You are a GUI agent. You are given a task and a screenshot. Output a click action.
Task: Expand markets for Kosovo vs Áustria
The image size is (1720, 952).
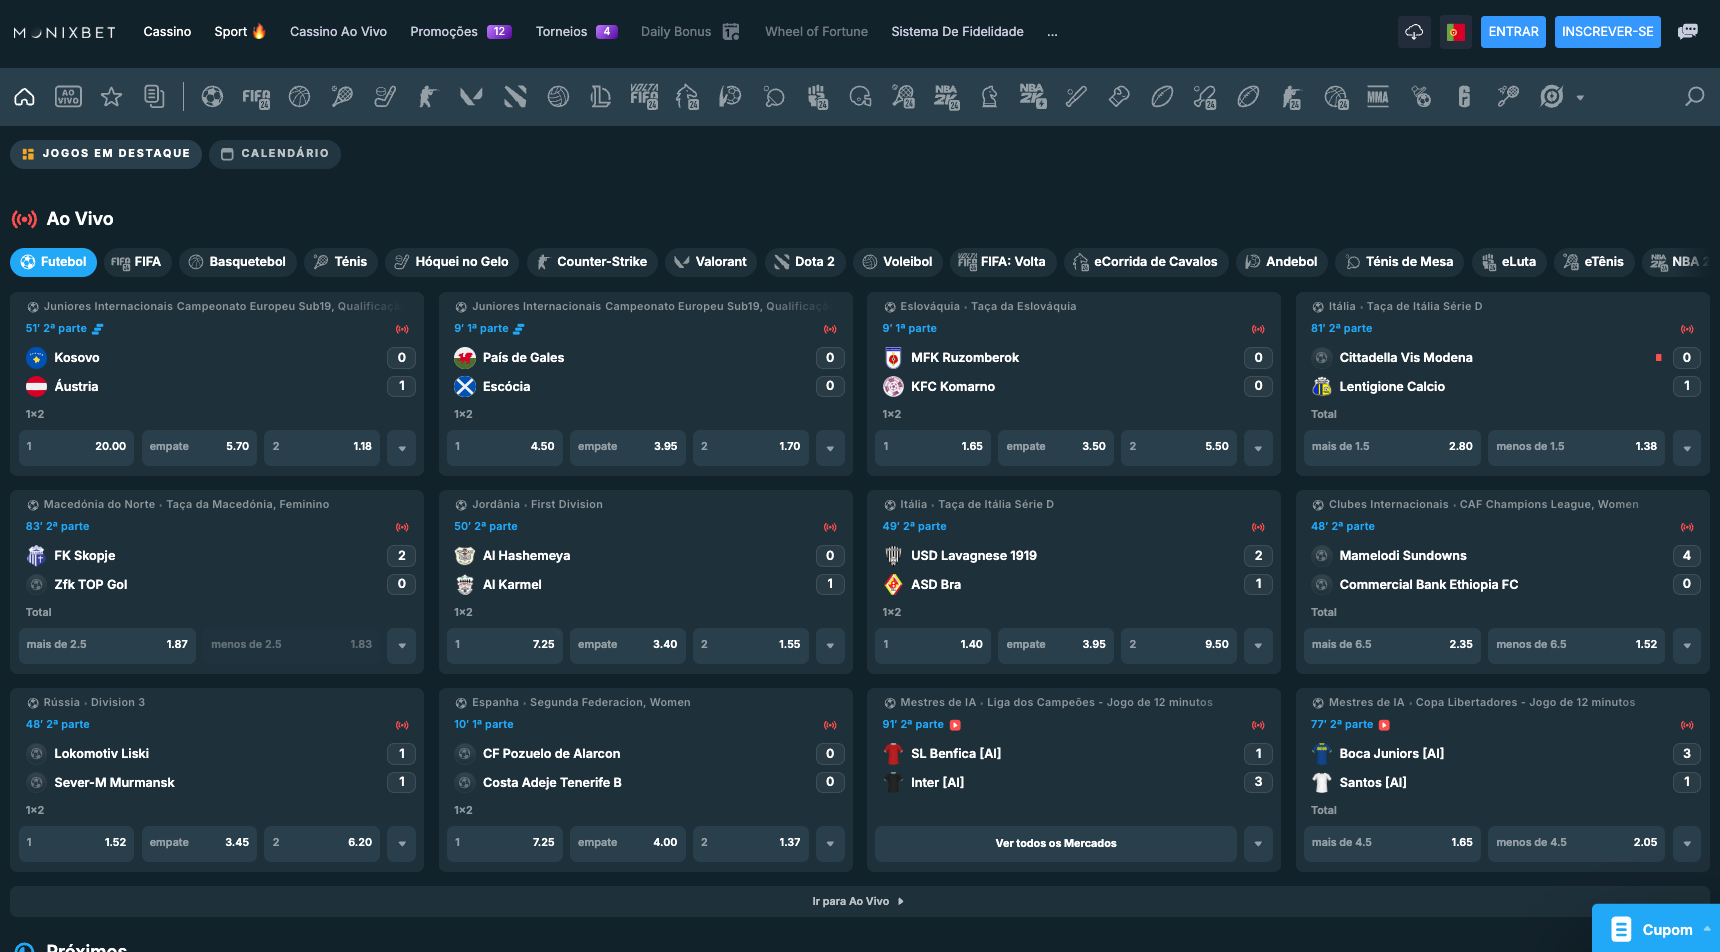click(x=402, y=447)
